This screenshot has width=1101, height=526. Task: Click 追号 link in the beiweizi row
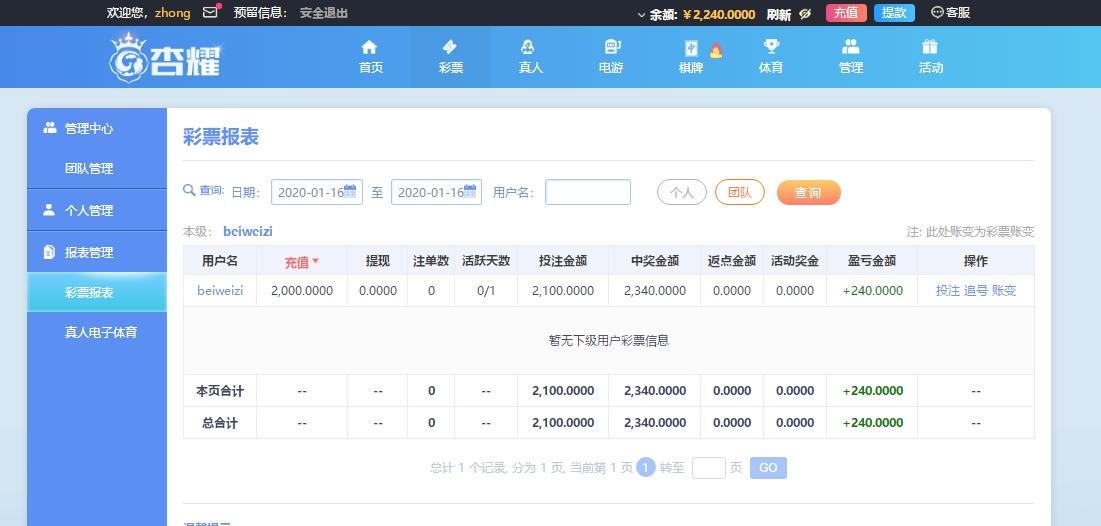click(x=976, y=290)
